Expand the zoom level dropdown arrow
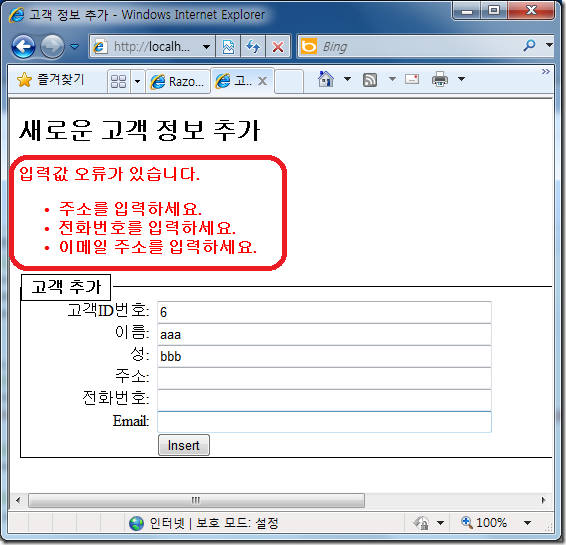The image size is (566, 545). [527, 522]
